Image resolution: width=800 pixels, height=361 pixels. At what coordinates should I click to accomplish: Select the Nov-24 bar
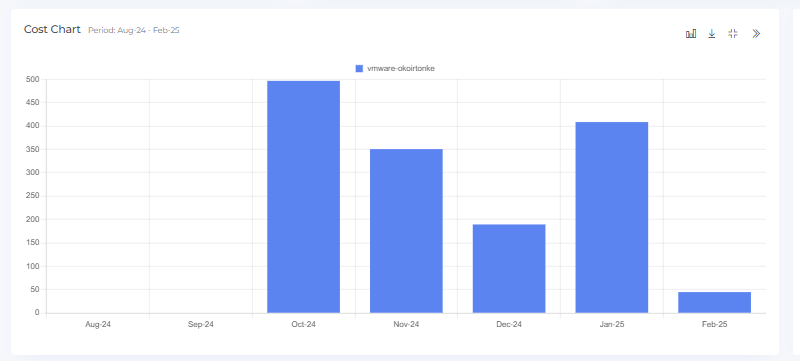click(x=406, y=231)
